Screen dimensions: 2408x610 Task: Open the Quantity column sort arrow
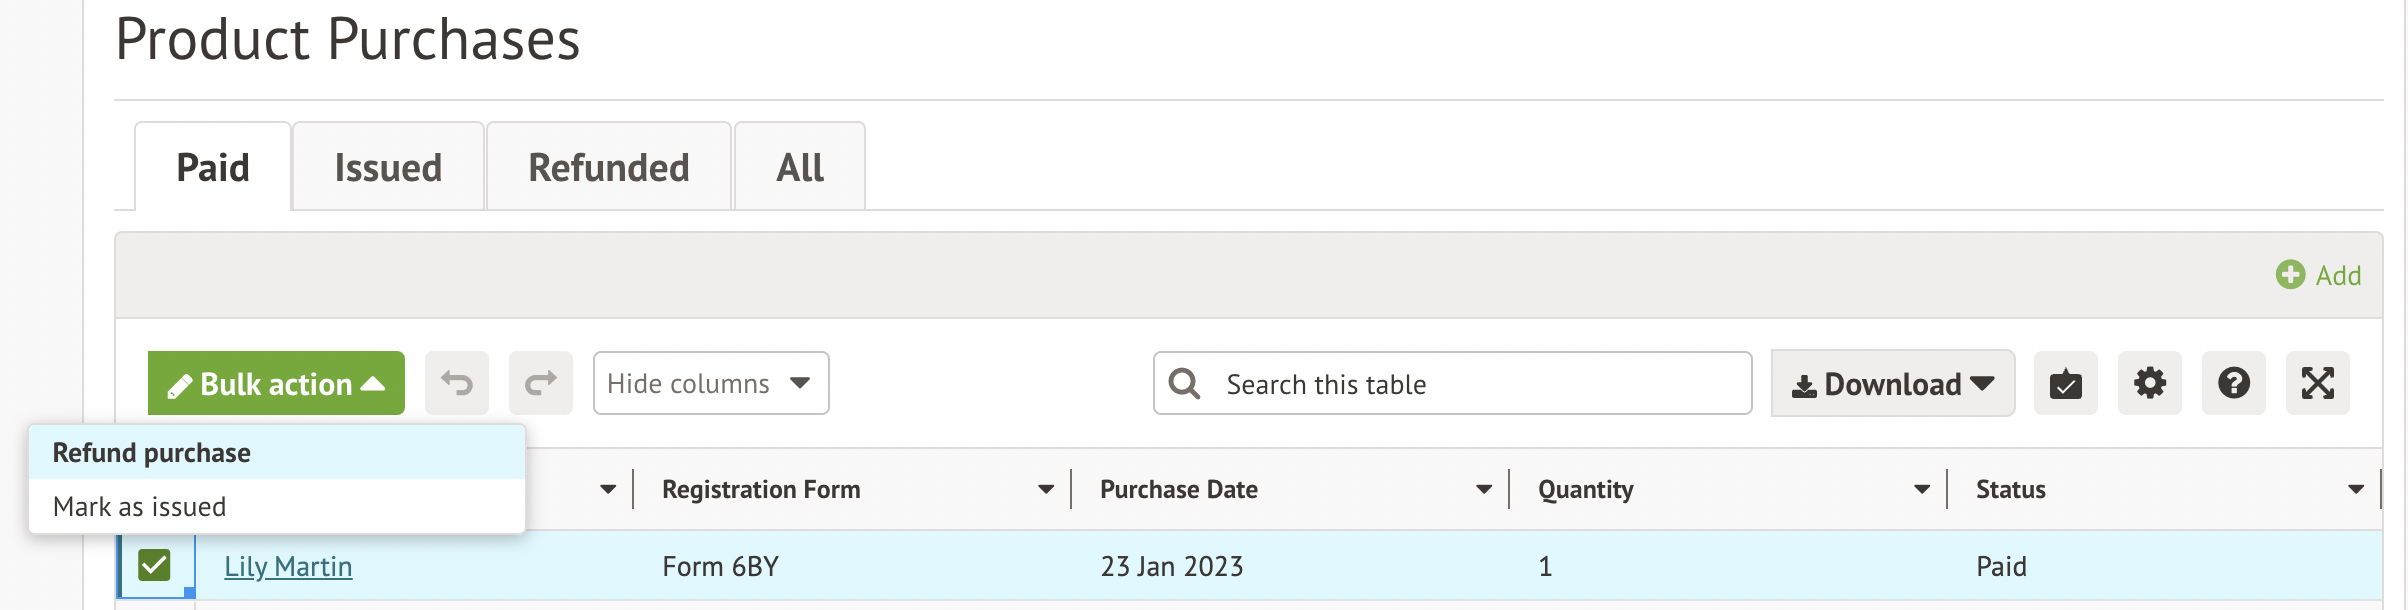pos(1921,489)
